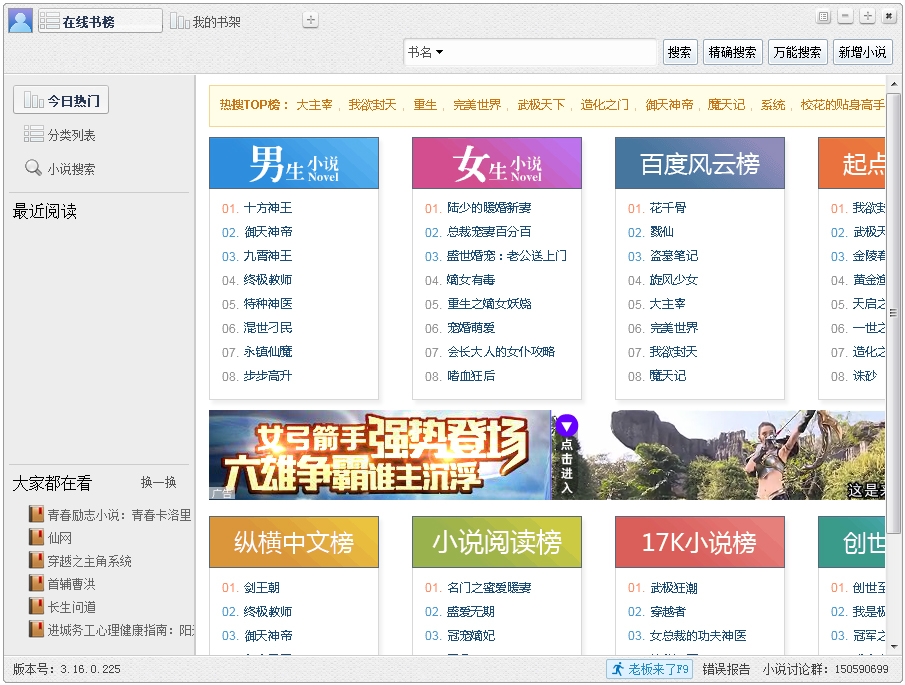
Task: Click the magnifier icon for 小说搜索
Action: click(33, 168)
